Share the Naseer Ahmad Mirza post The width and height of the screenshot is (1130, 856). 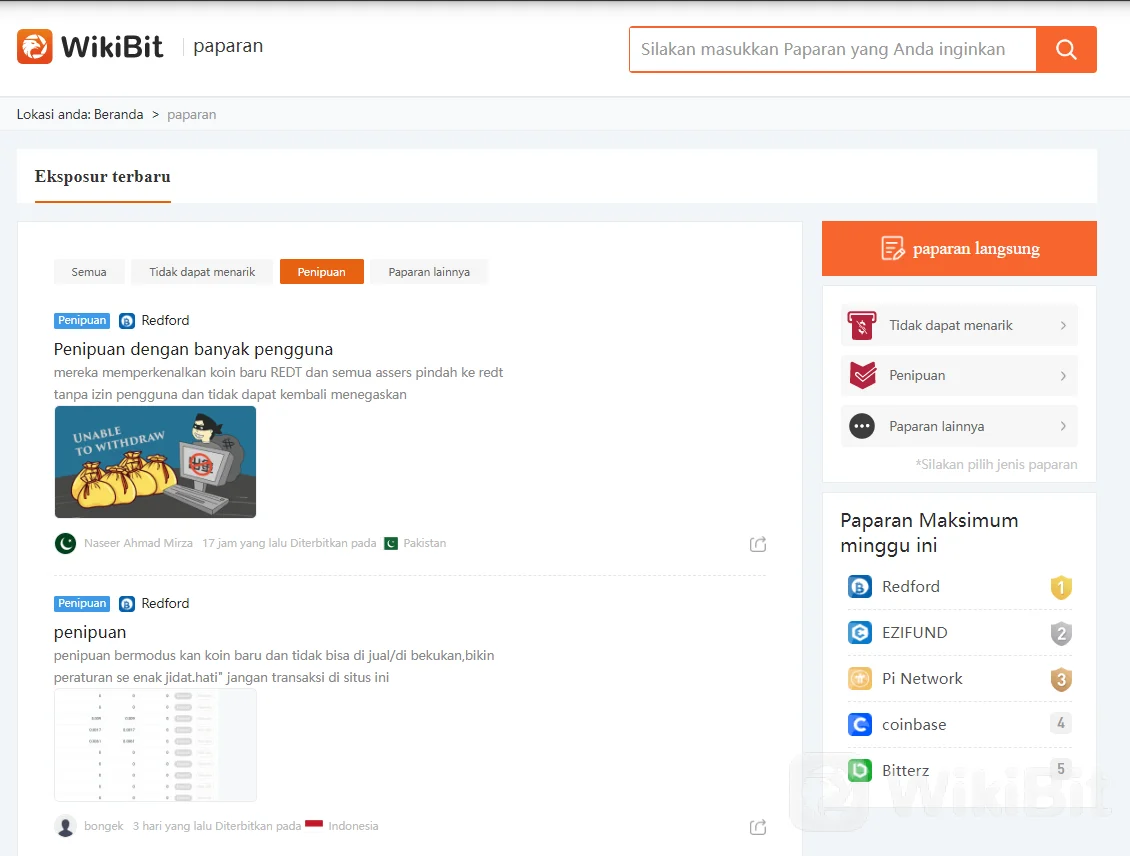tap(757, 544)
